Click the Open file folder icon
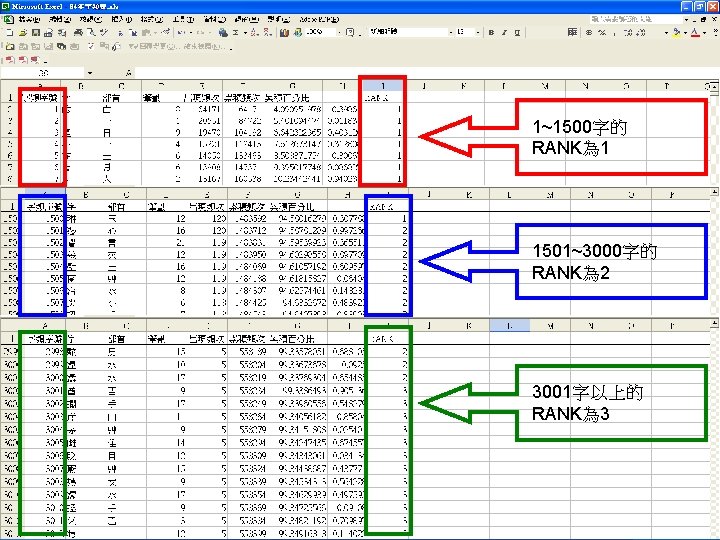Viewport: 720px width, 540px height. click(x=22, y=33)
